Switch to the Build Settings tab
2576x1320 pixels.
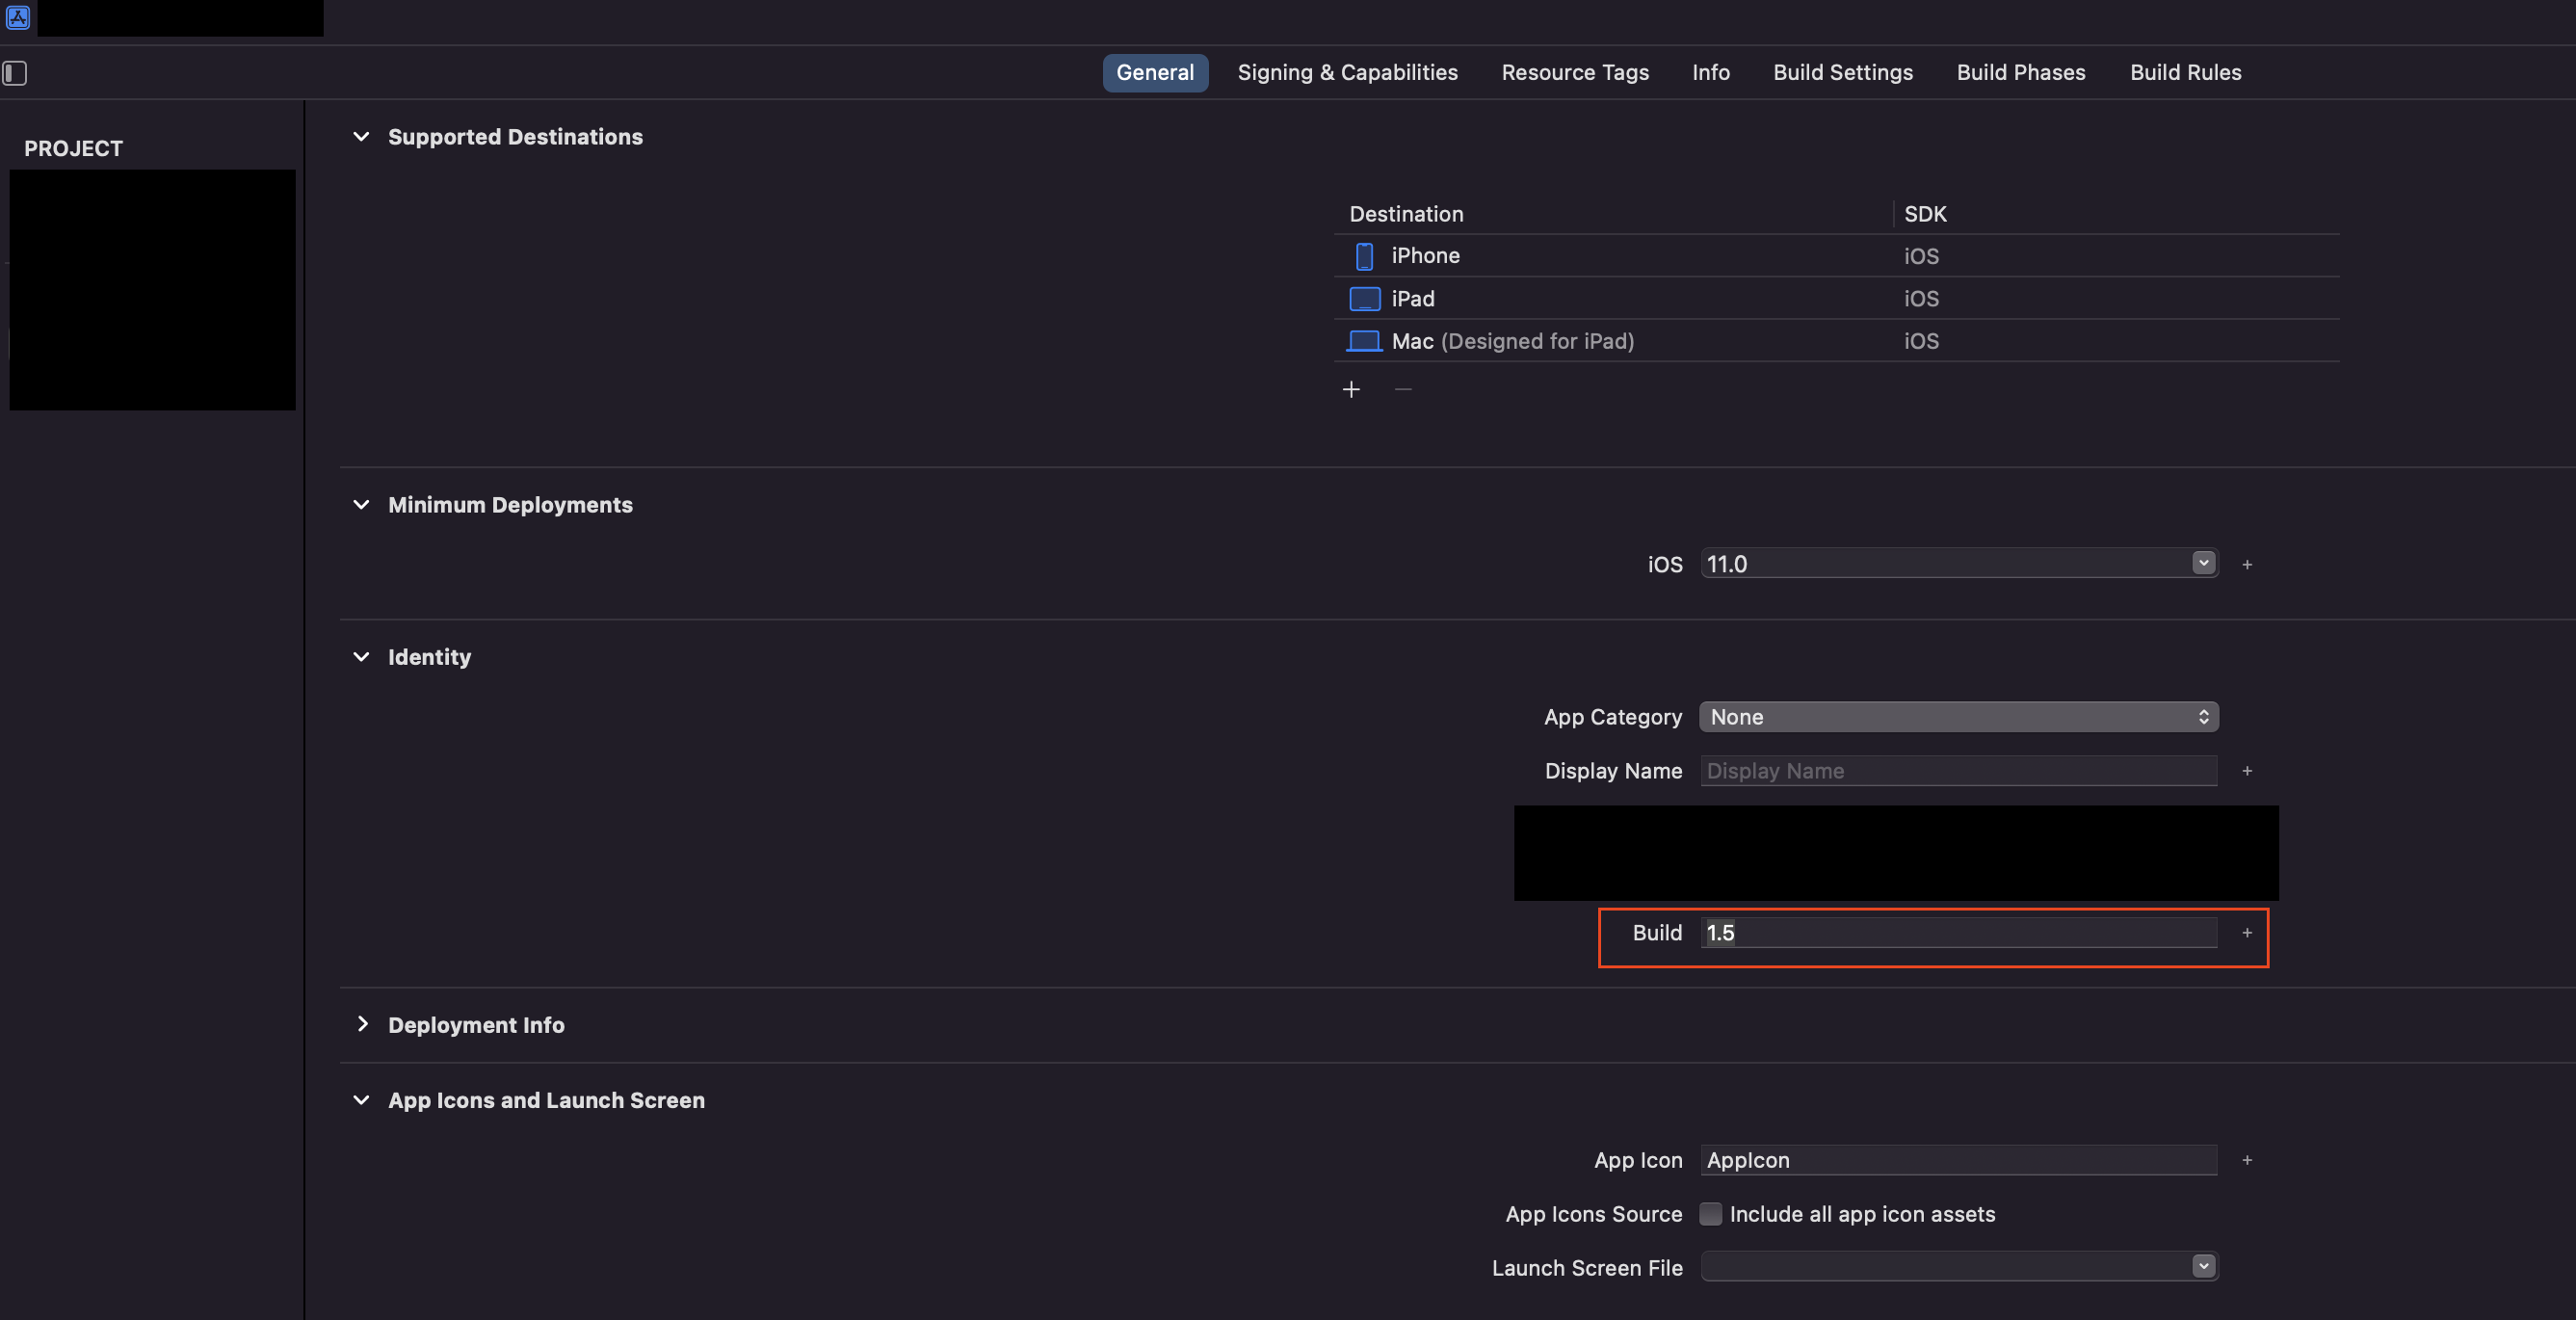[x=1842, y=73]
